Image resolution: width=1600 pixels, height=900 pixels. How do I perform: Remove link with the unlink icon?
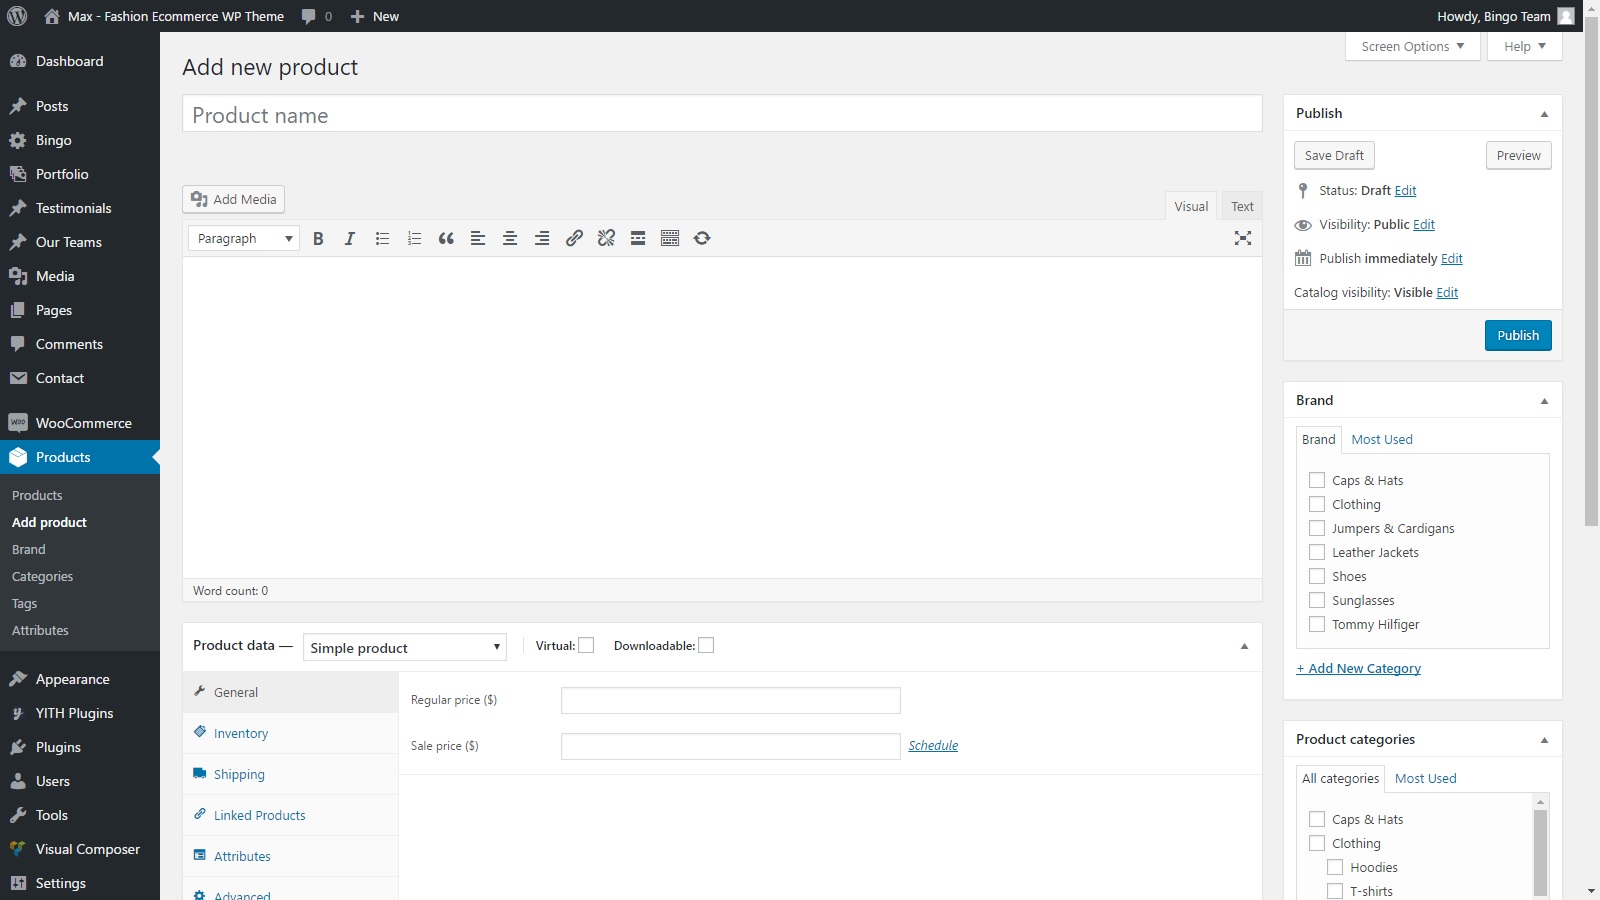[606, 238]
